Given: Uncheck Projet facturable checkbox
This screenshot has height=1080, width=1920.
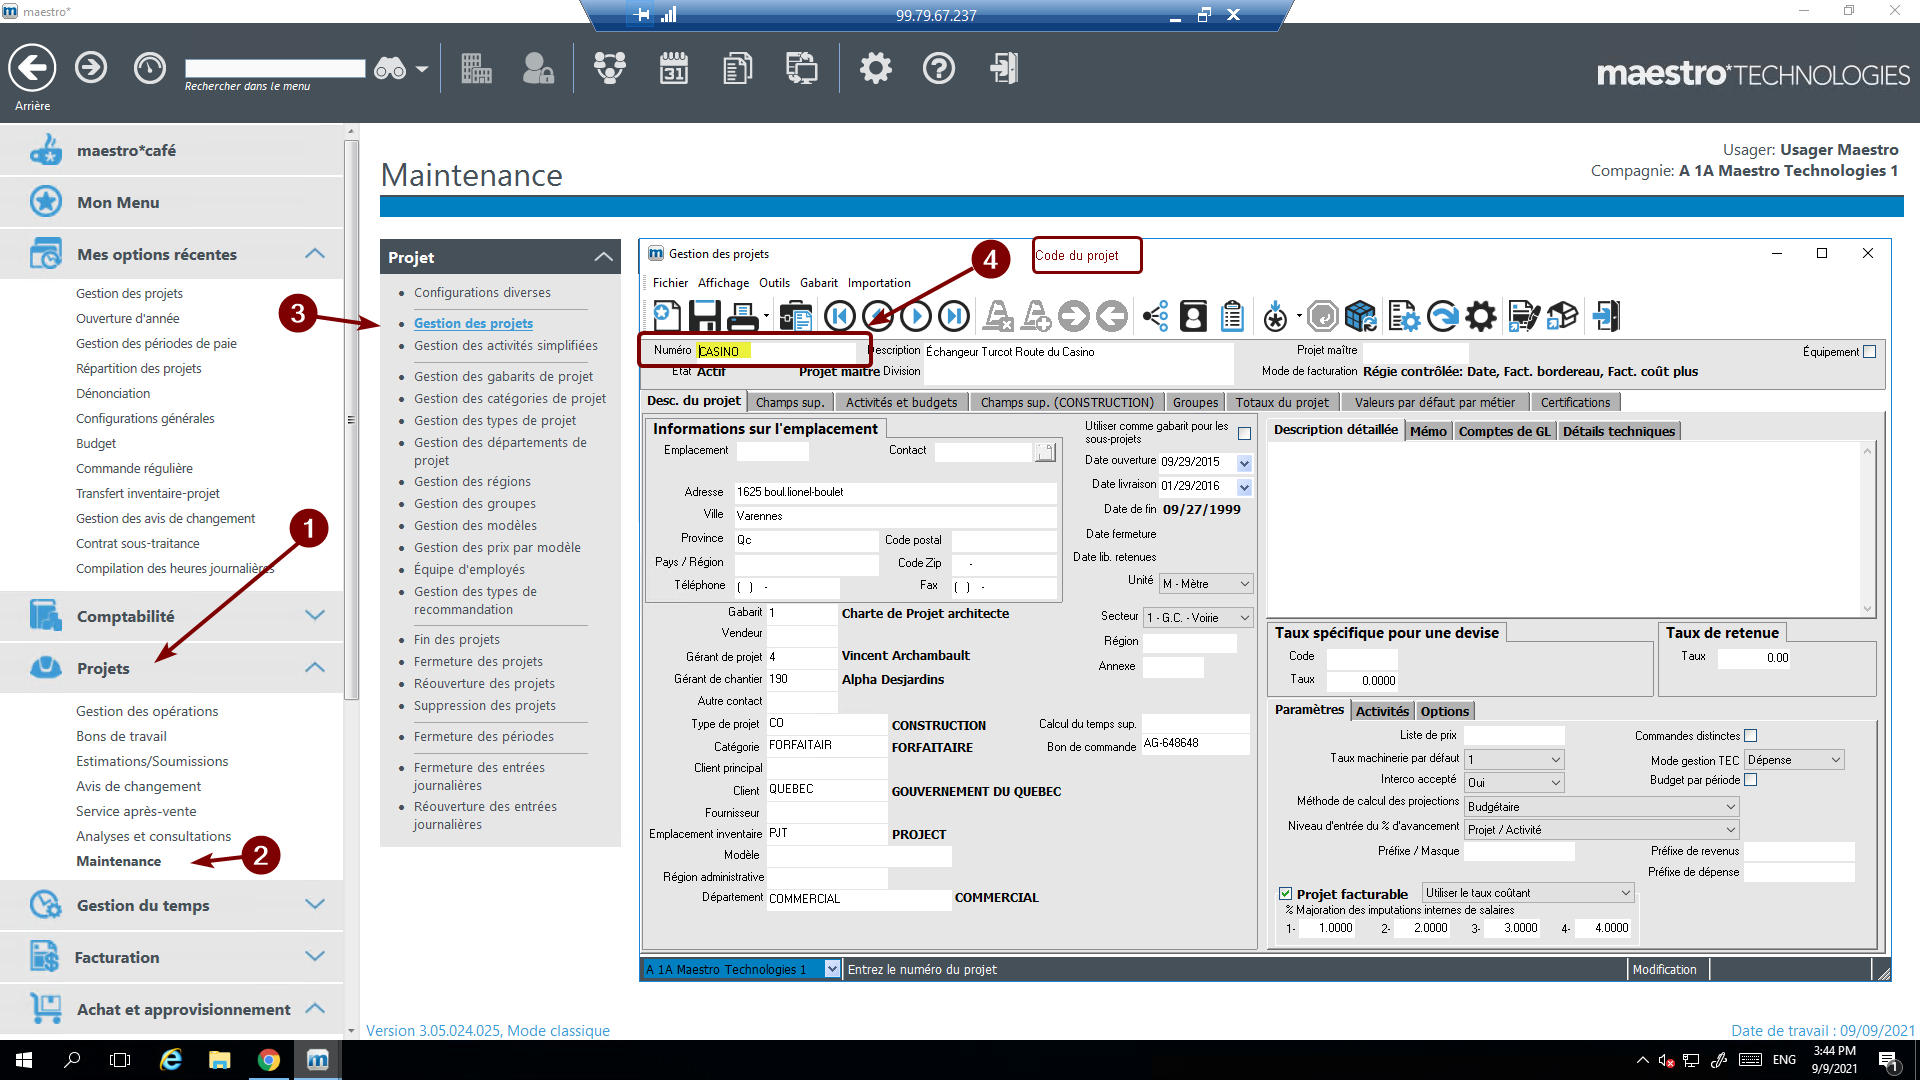Looking at the screenshot, I should [x=1285, y=894].
